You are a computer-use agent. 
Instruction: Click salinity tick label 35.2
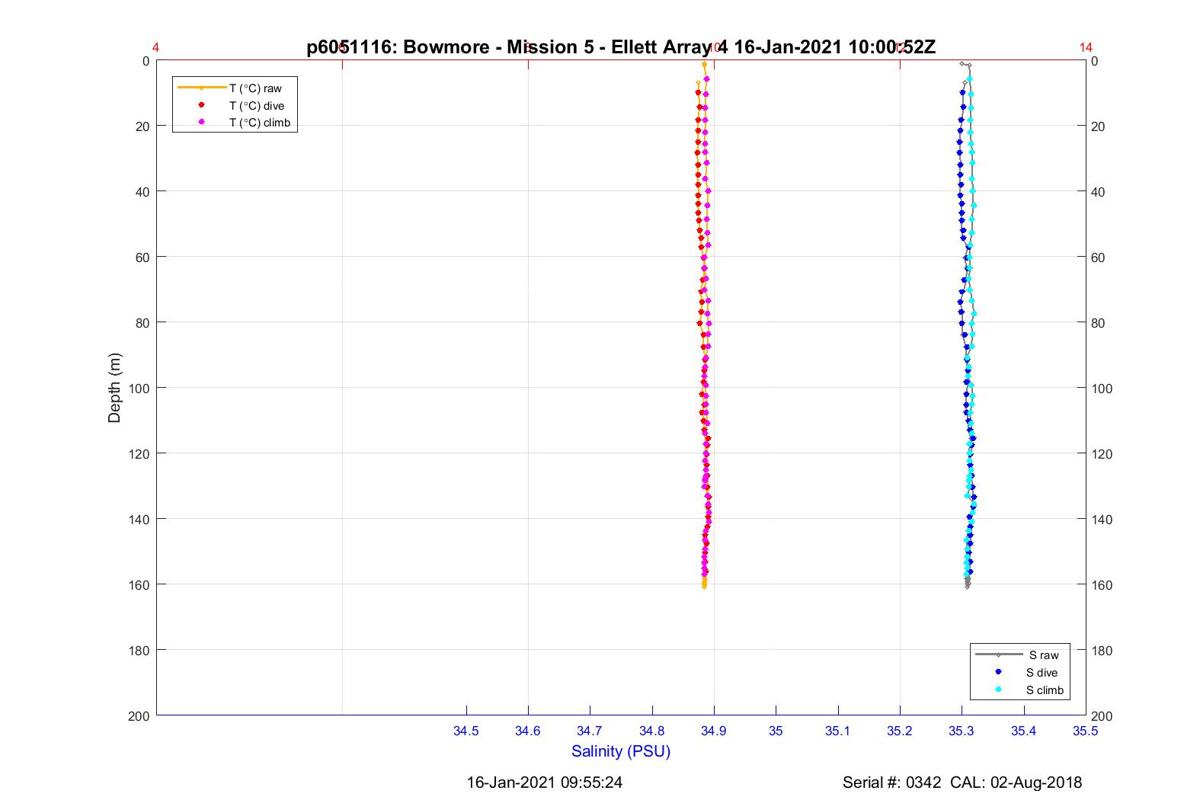pos(900,731)
